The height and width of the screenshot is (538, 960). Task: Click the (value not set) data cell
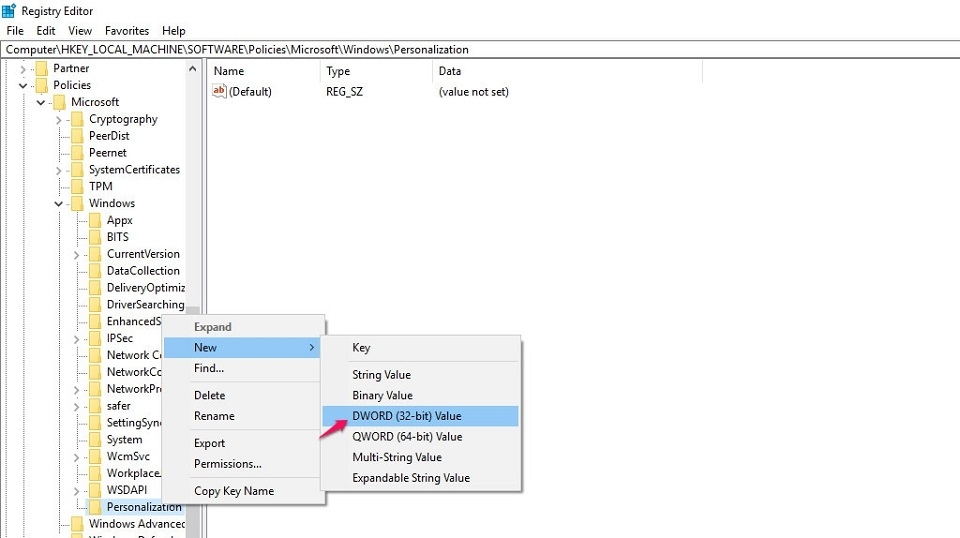(x=473, y=92)
